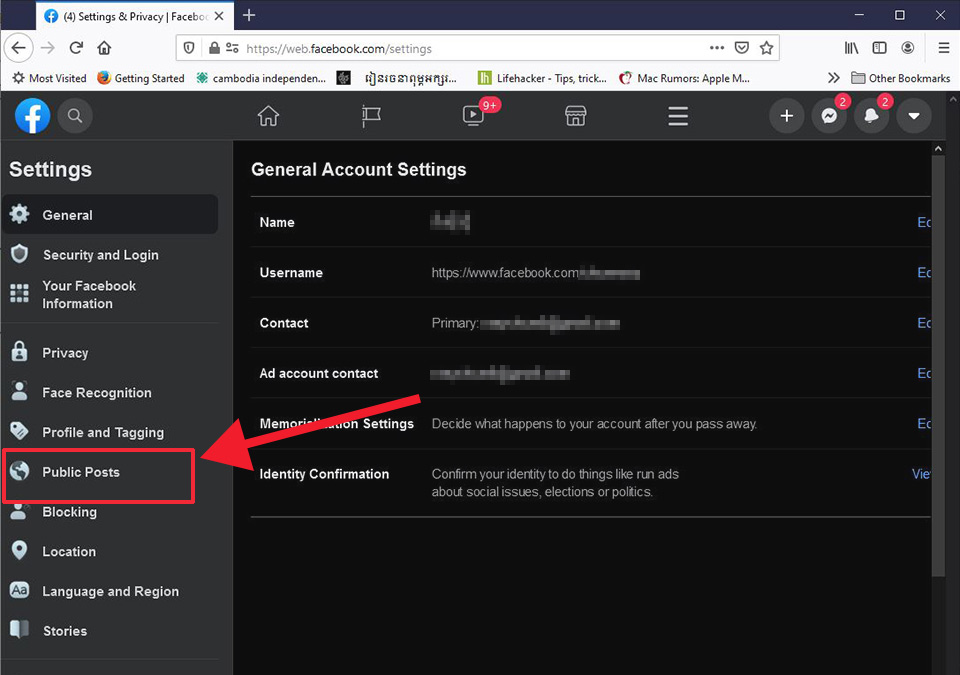Screen dimensions: 960x675
Task: Click the settings panel vertical scrollbar
Action: coord(938,365)
